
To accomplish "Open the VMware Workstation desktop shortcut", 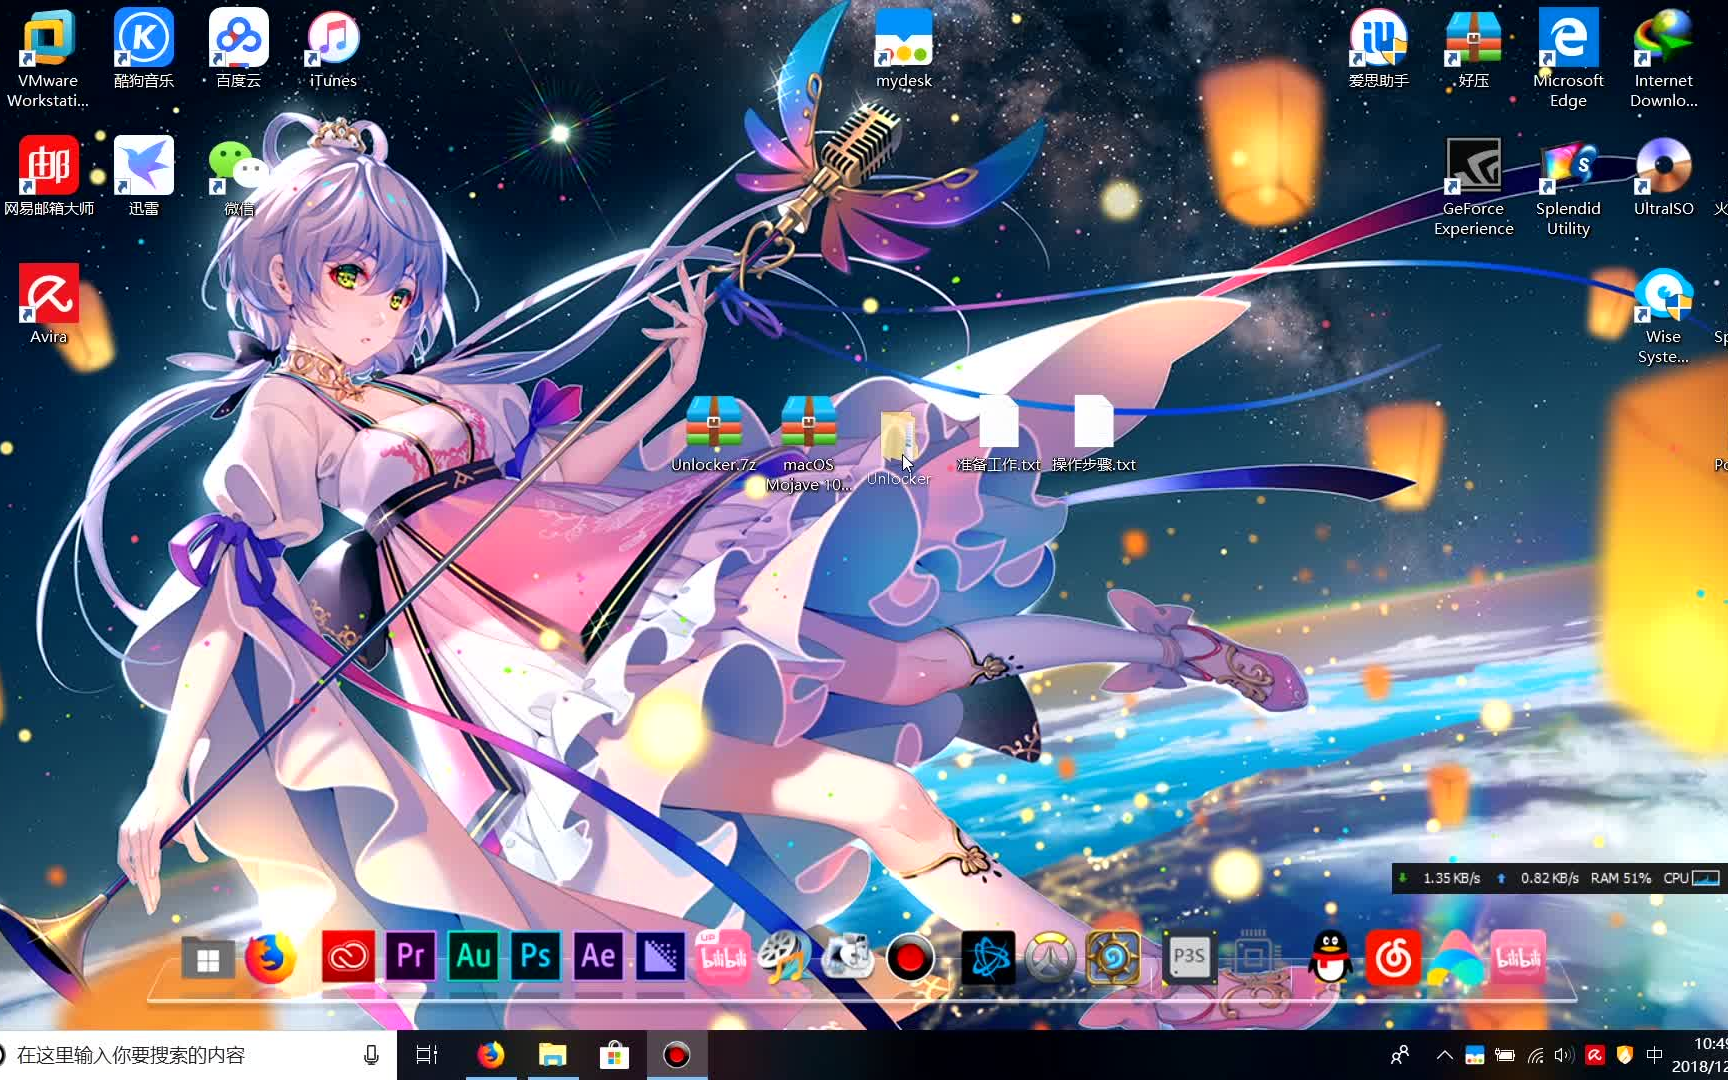I will pyautogui.click(x=48, y=58).
